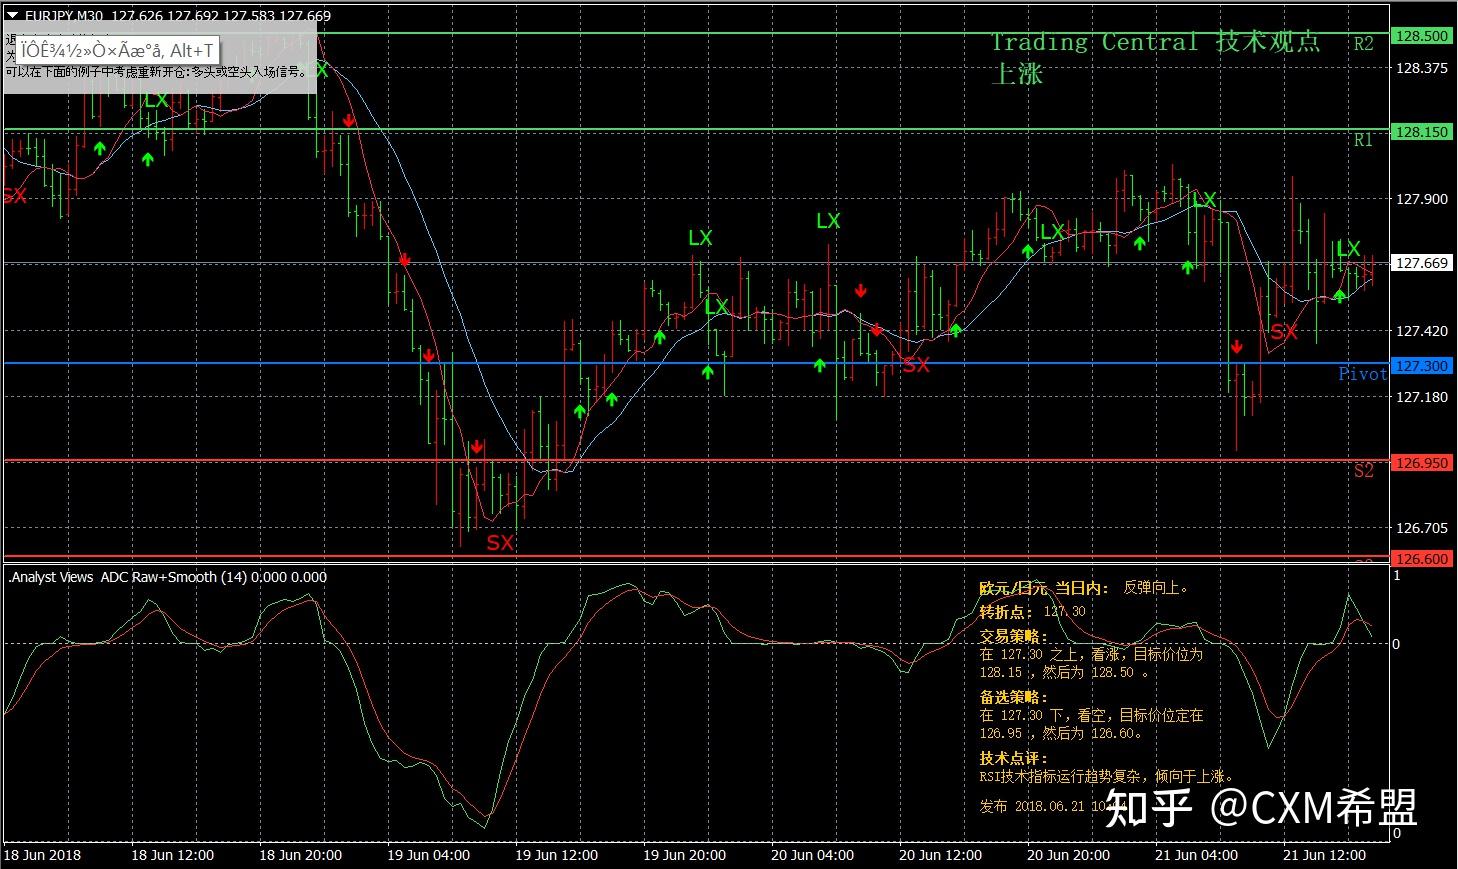Click the current price tag 127.669
Screen dimensions: 1458x869
[x=1422, y=263]
